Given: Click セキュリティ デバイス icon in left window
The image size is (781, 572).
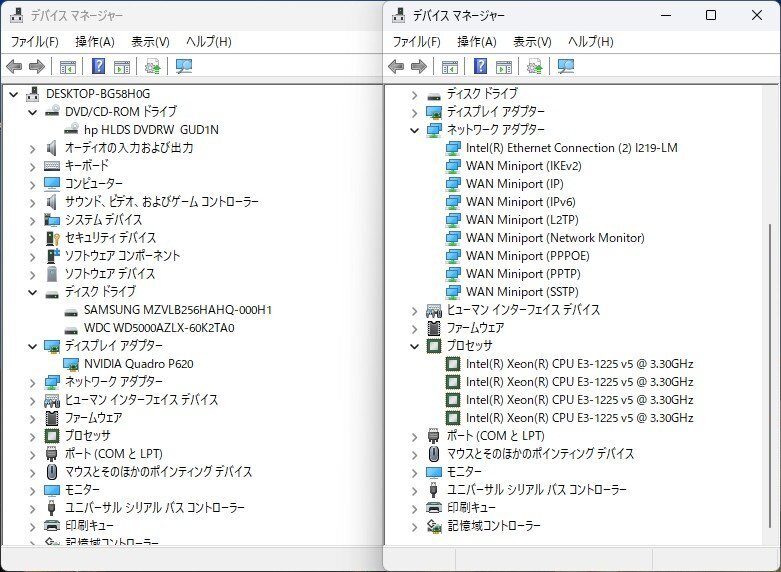Looking at the screenshot, I should [52, 238].
